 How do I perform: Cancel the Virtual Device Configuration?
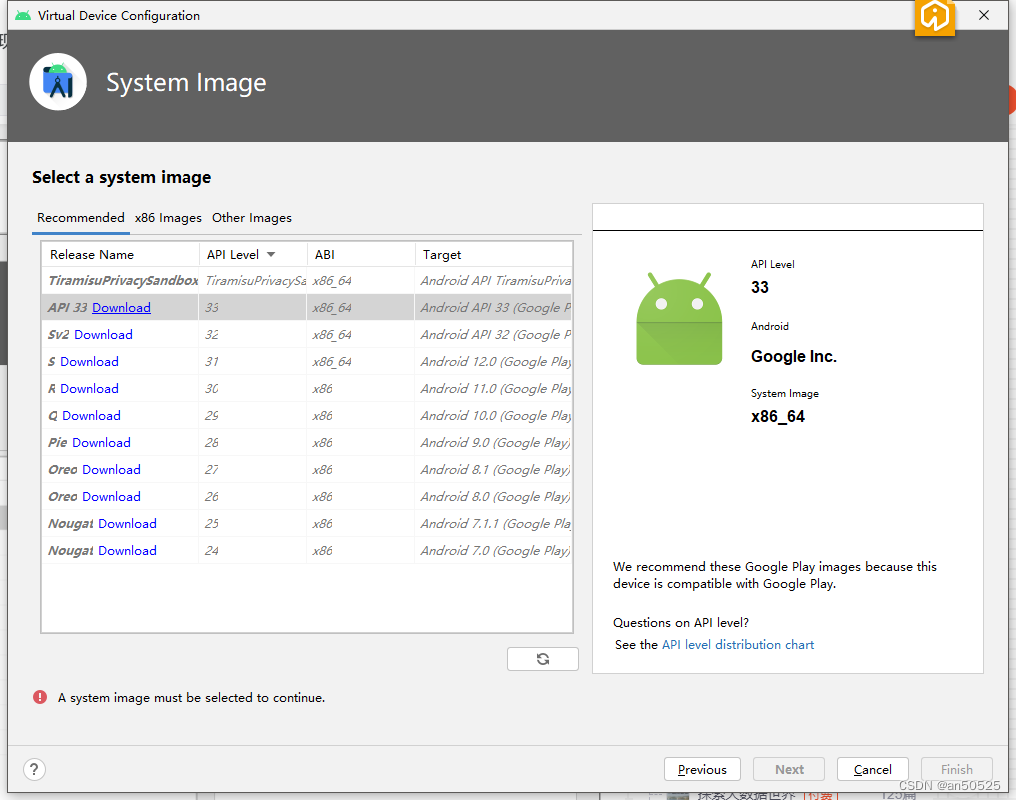point(872,769)
